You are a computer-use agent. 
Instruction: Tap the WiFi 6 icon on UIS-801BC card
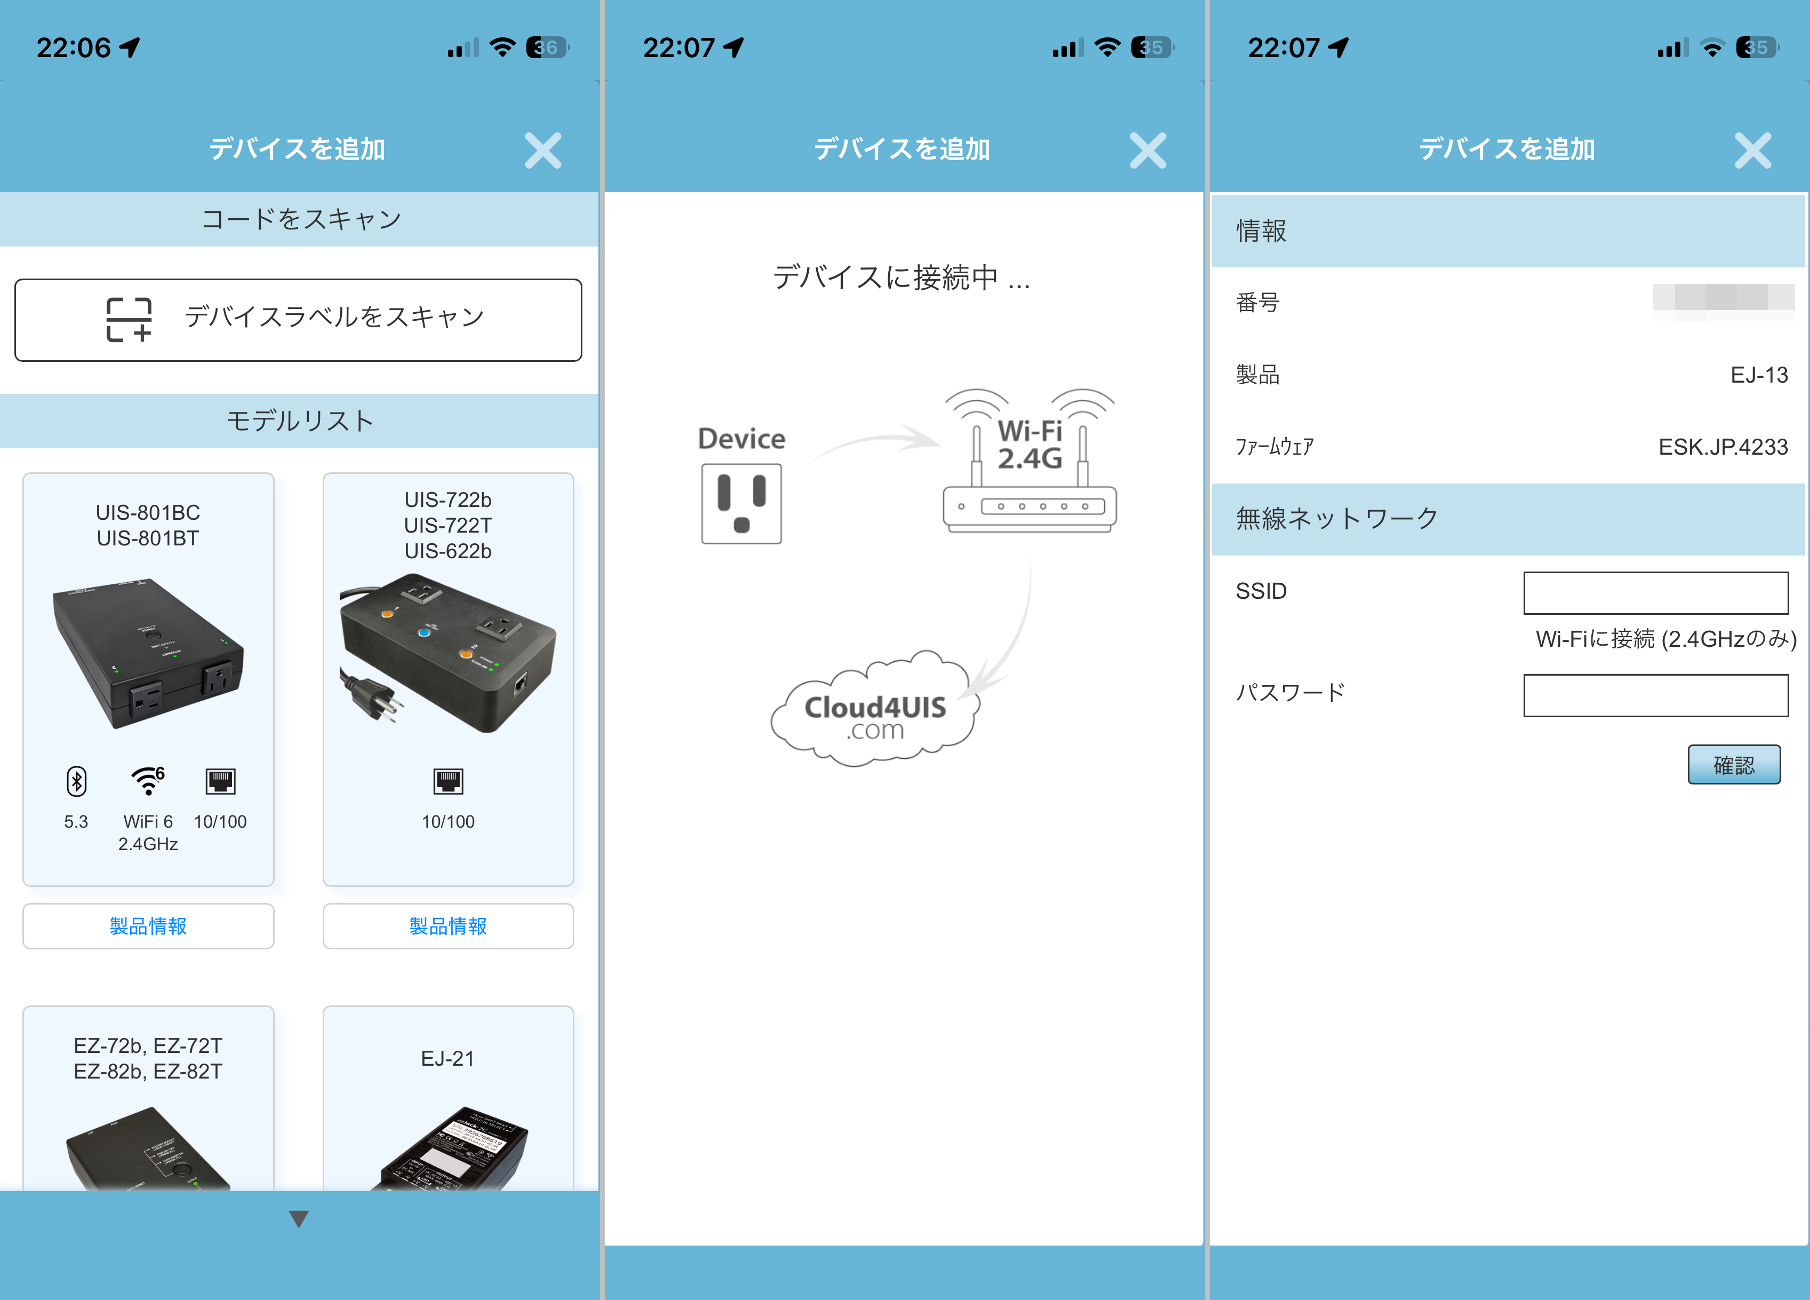(x=148, y=781)
